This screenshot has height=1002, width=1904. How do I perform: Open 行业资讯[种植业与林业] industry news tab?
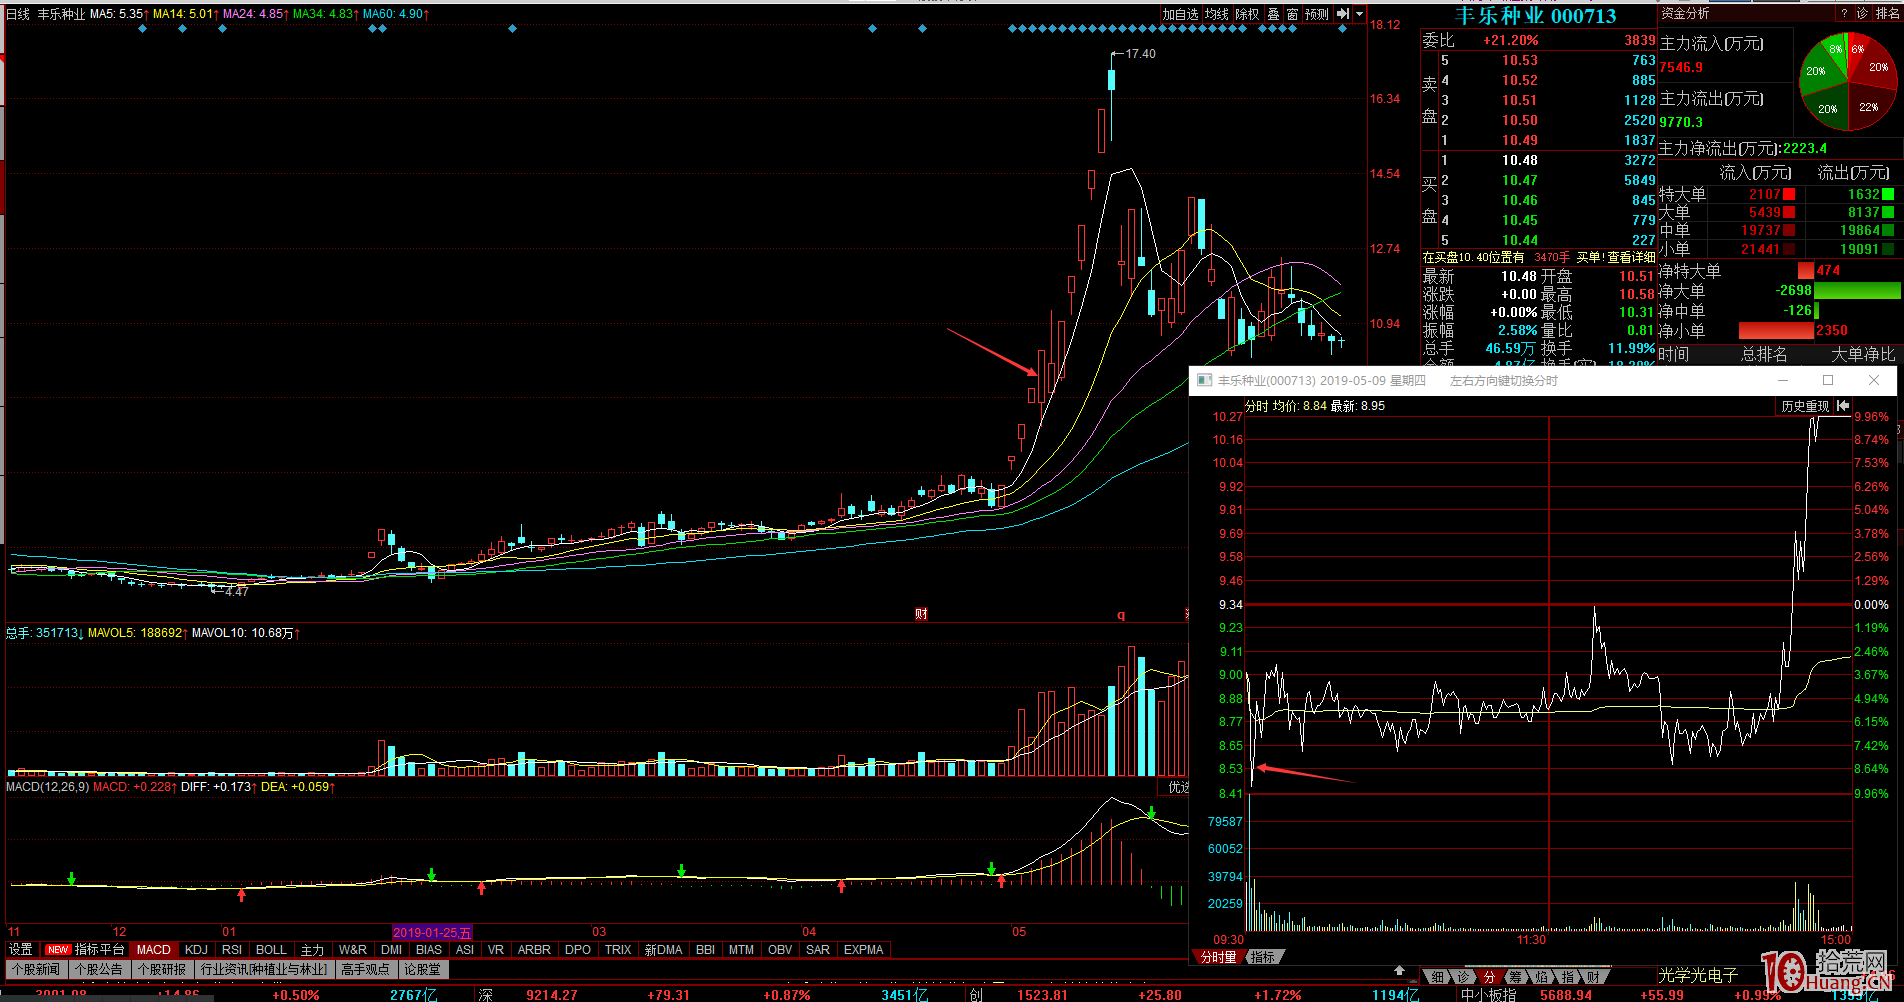(x=264, y=969)
